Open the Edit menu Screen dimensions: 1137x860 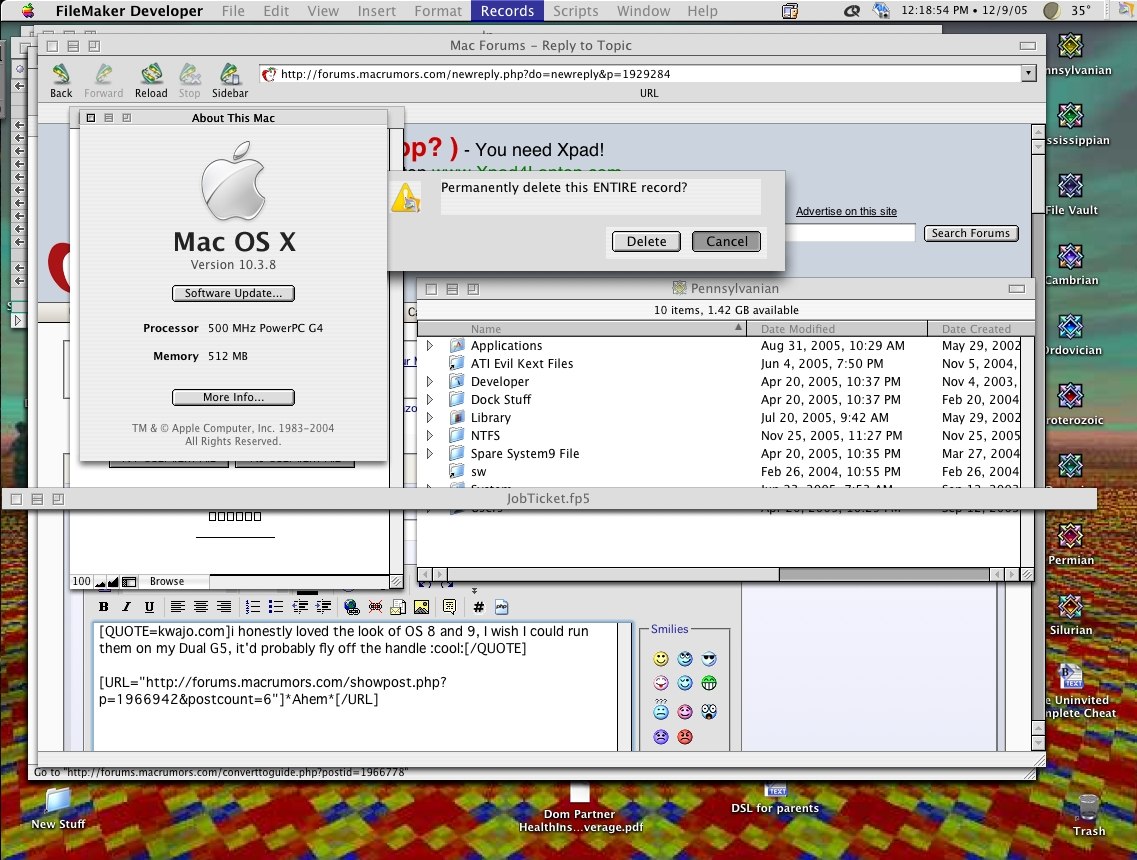coord(276,11)
